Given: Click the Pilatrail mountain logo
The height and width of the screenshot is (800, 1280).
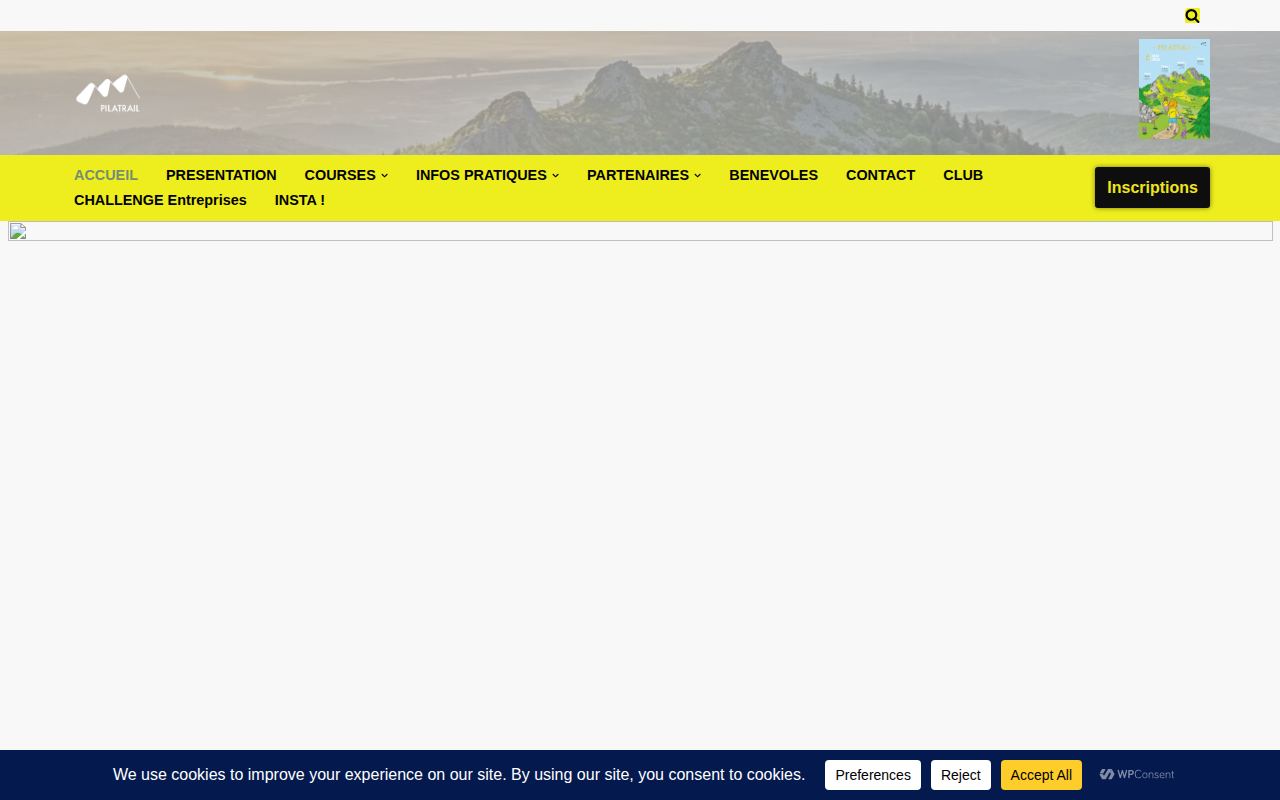Looking at the screenshot, I should point(108,93).
